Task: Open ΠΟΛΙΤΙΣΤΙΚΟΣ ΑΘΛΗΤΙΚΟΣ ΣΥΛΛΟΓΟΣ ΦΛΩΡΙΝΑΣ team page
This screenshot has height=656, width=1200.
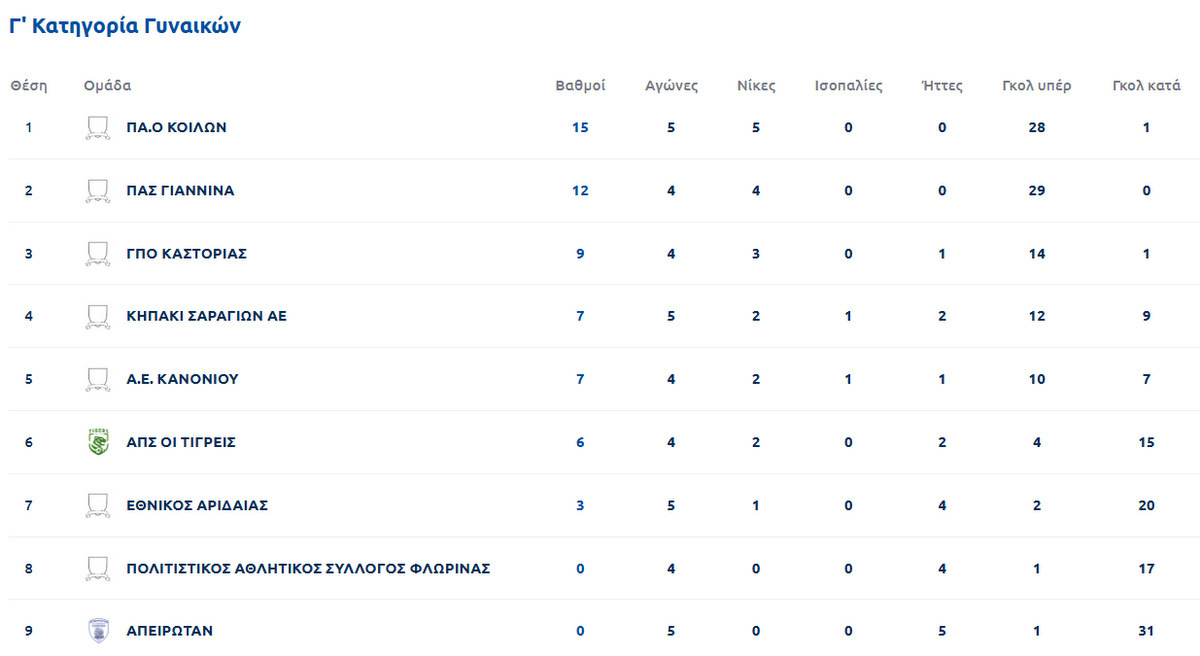Action: (x=308, y=569)
